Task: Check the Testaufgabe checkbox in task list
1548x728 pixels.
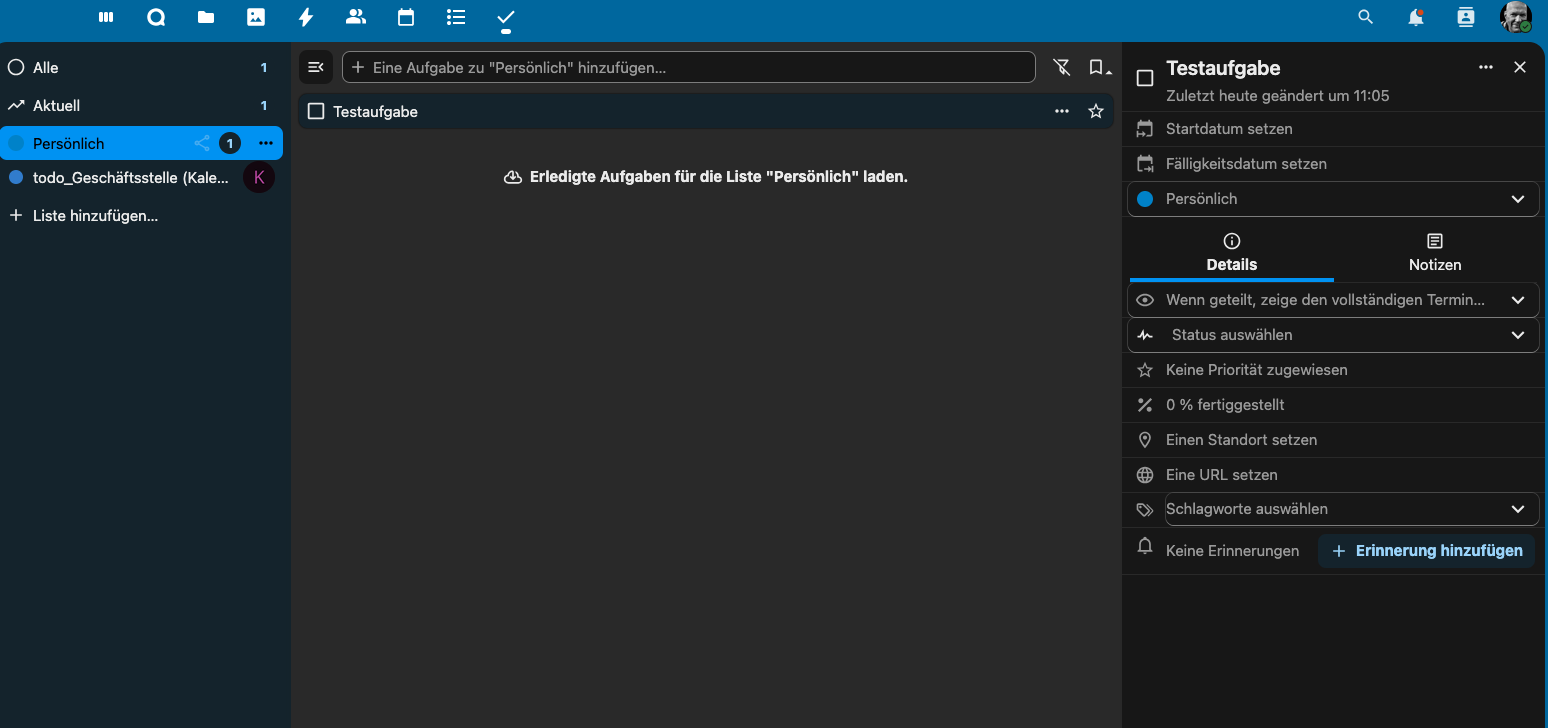Action: (x=316, y=111)
